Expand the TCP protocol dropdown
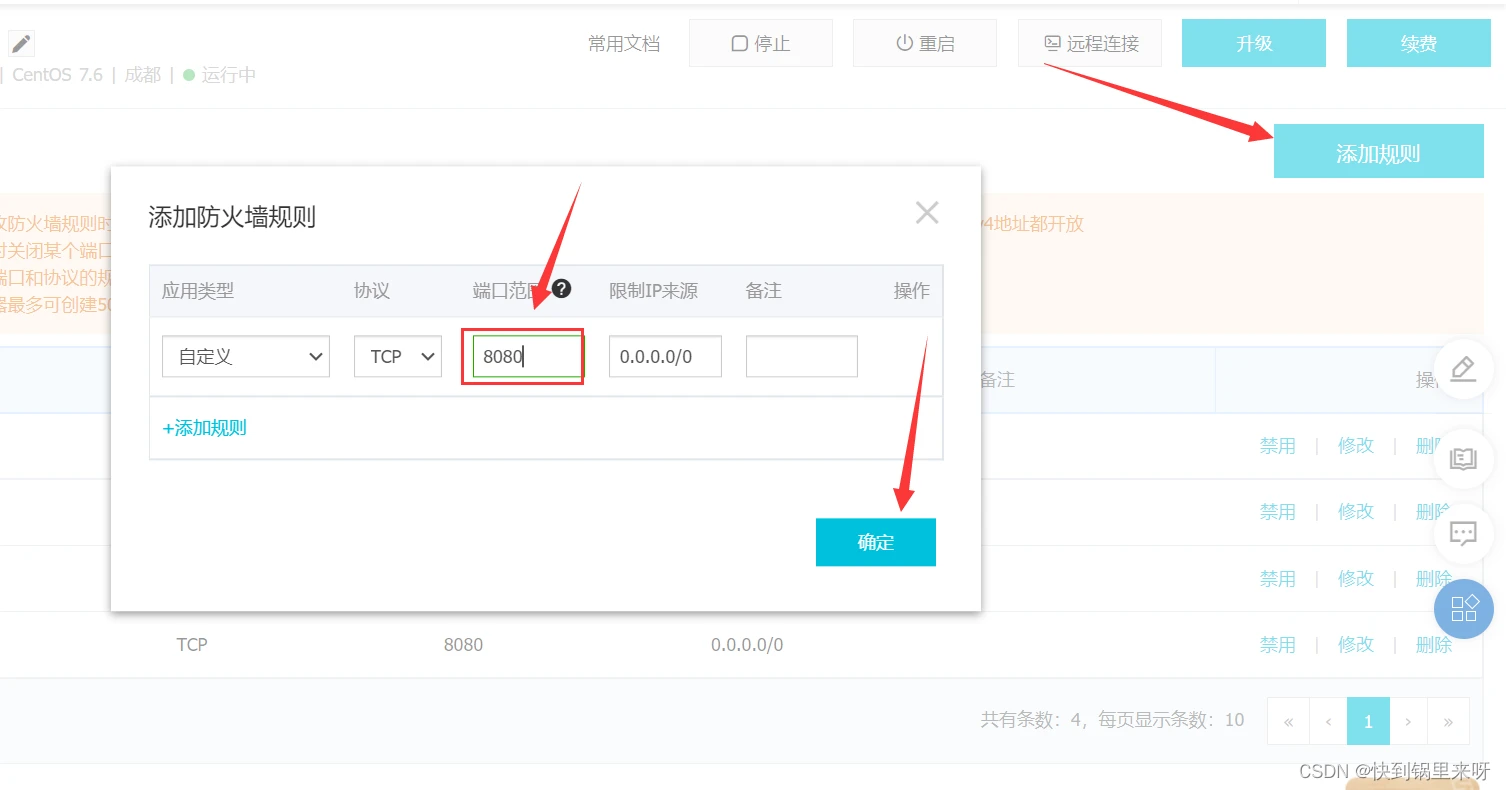 398,356
